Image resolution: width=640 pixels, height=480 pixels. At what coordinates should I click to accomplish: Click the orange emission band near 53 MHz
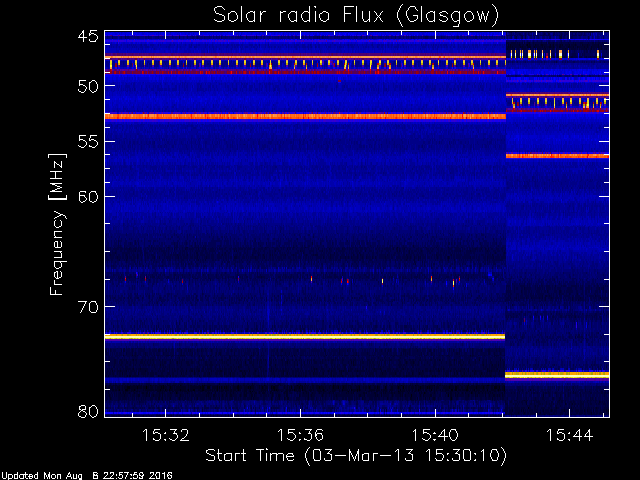(x=305, y=116)
